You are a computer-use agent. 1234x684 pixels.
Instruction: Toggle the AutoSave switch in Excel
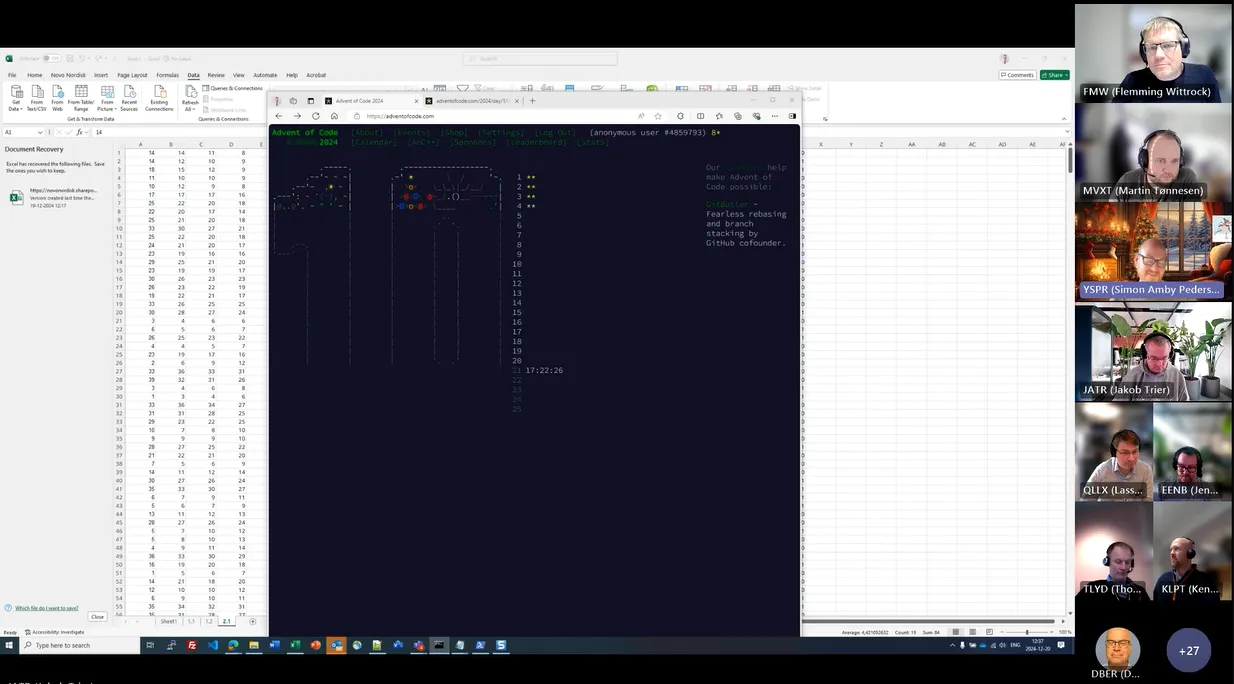pos(50,59)
